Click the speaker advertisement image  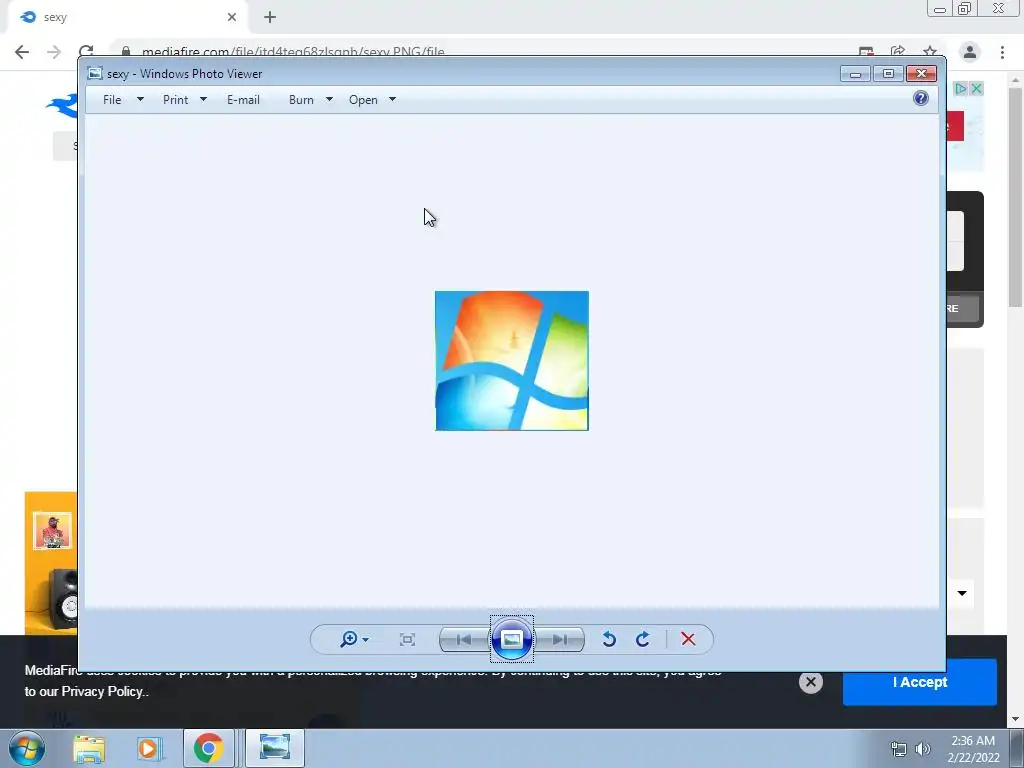click(51, 563)
